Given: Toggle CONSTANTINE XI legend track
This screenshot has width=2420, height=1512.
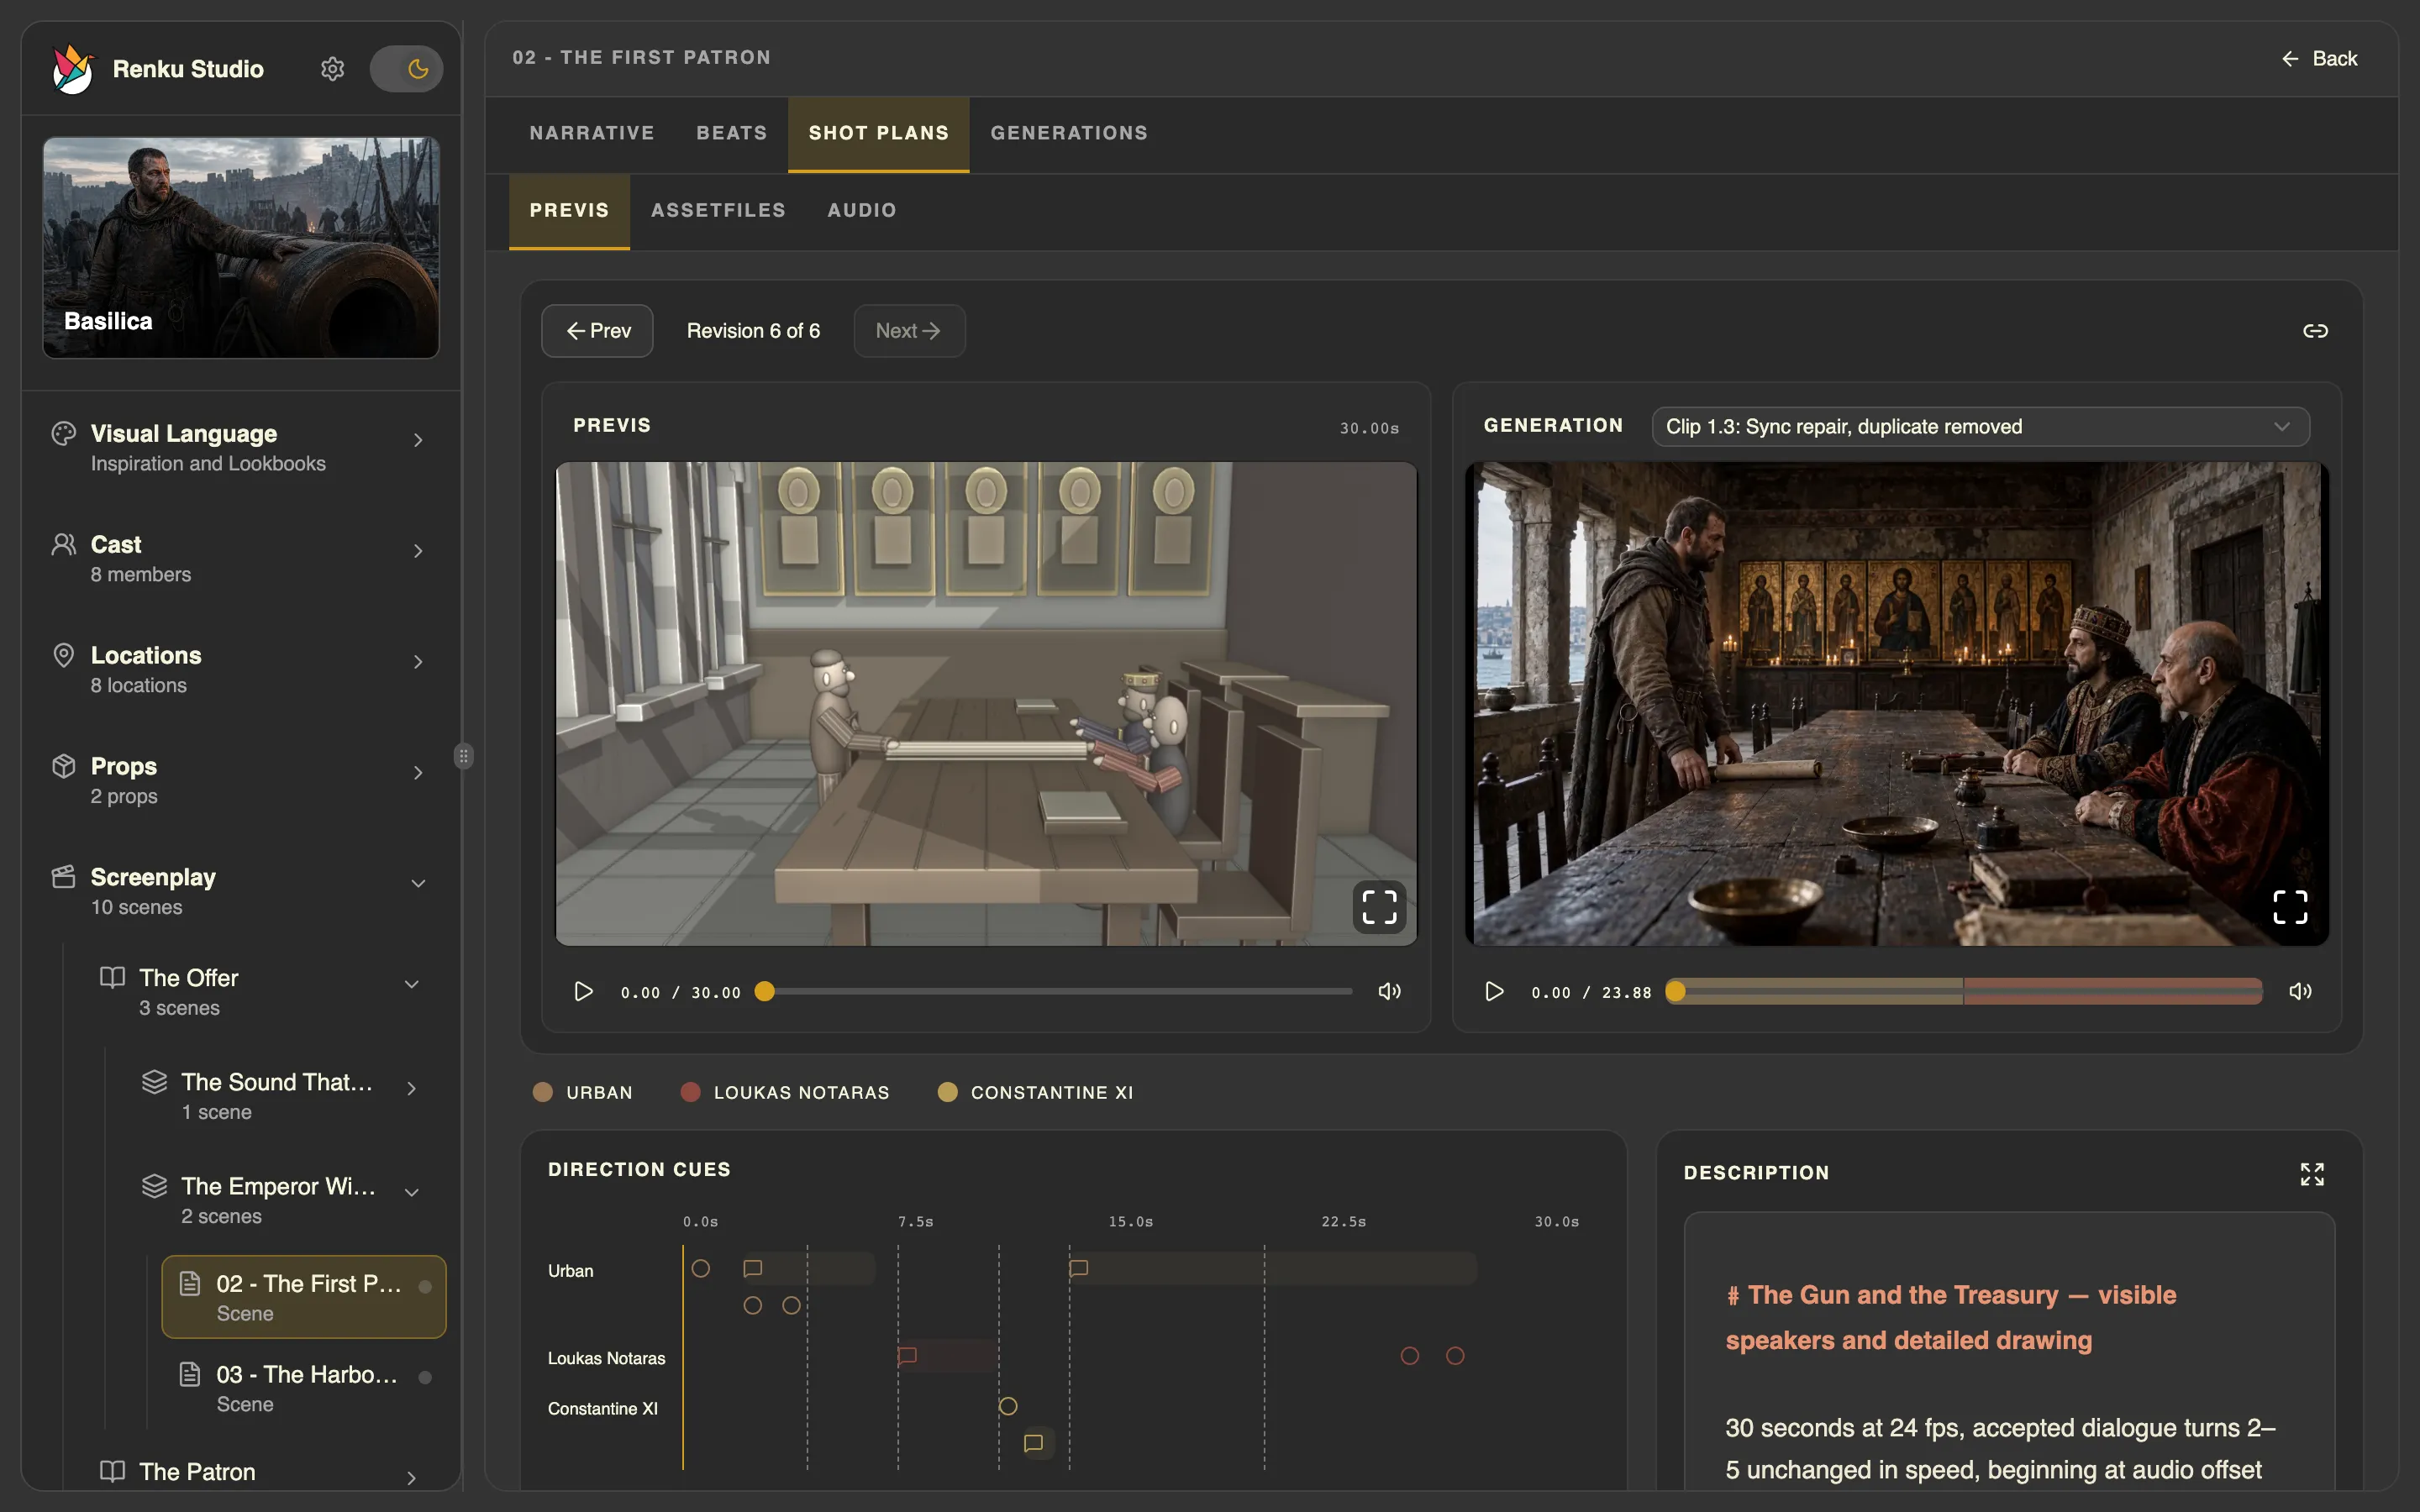Looking at the screenshot, I should pyautogui.click(x=1035, y=1093).
